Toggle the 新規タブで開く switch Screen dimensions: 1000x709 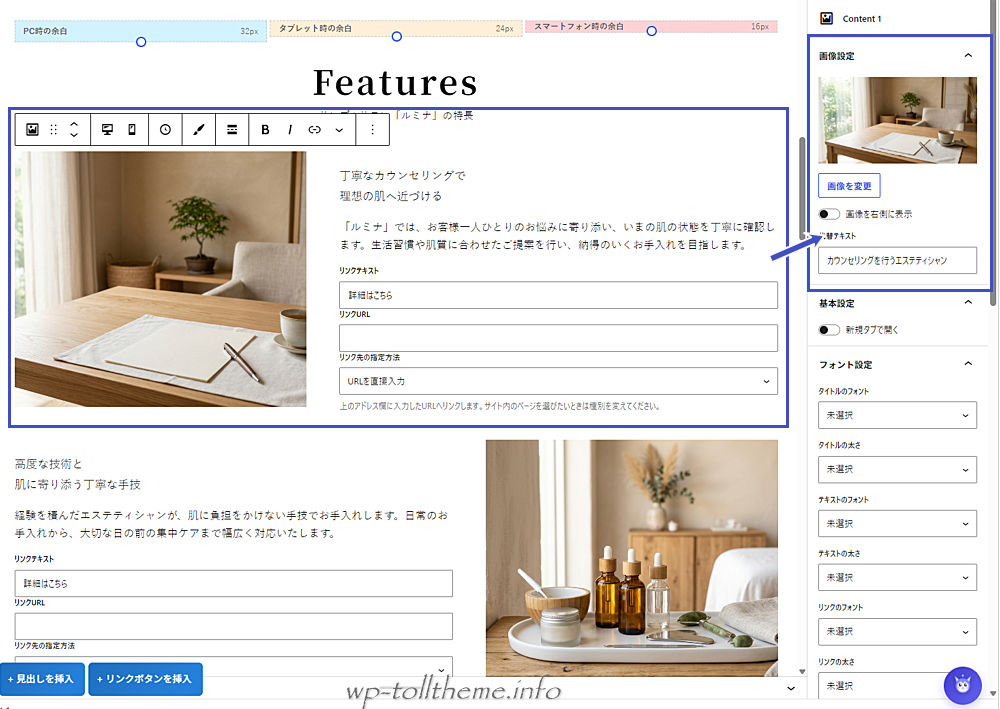(x=829, y=330)
